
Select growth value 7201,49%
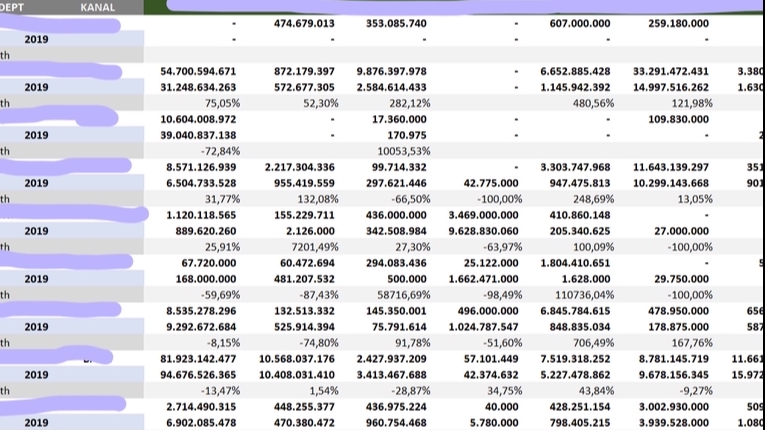[315, 247]
